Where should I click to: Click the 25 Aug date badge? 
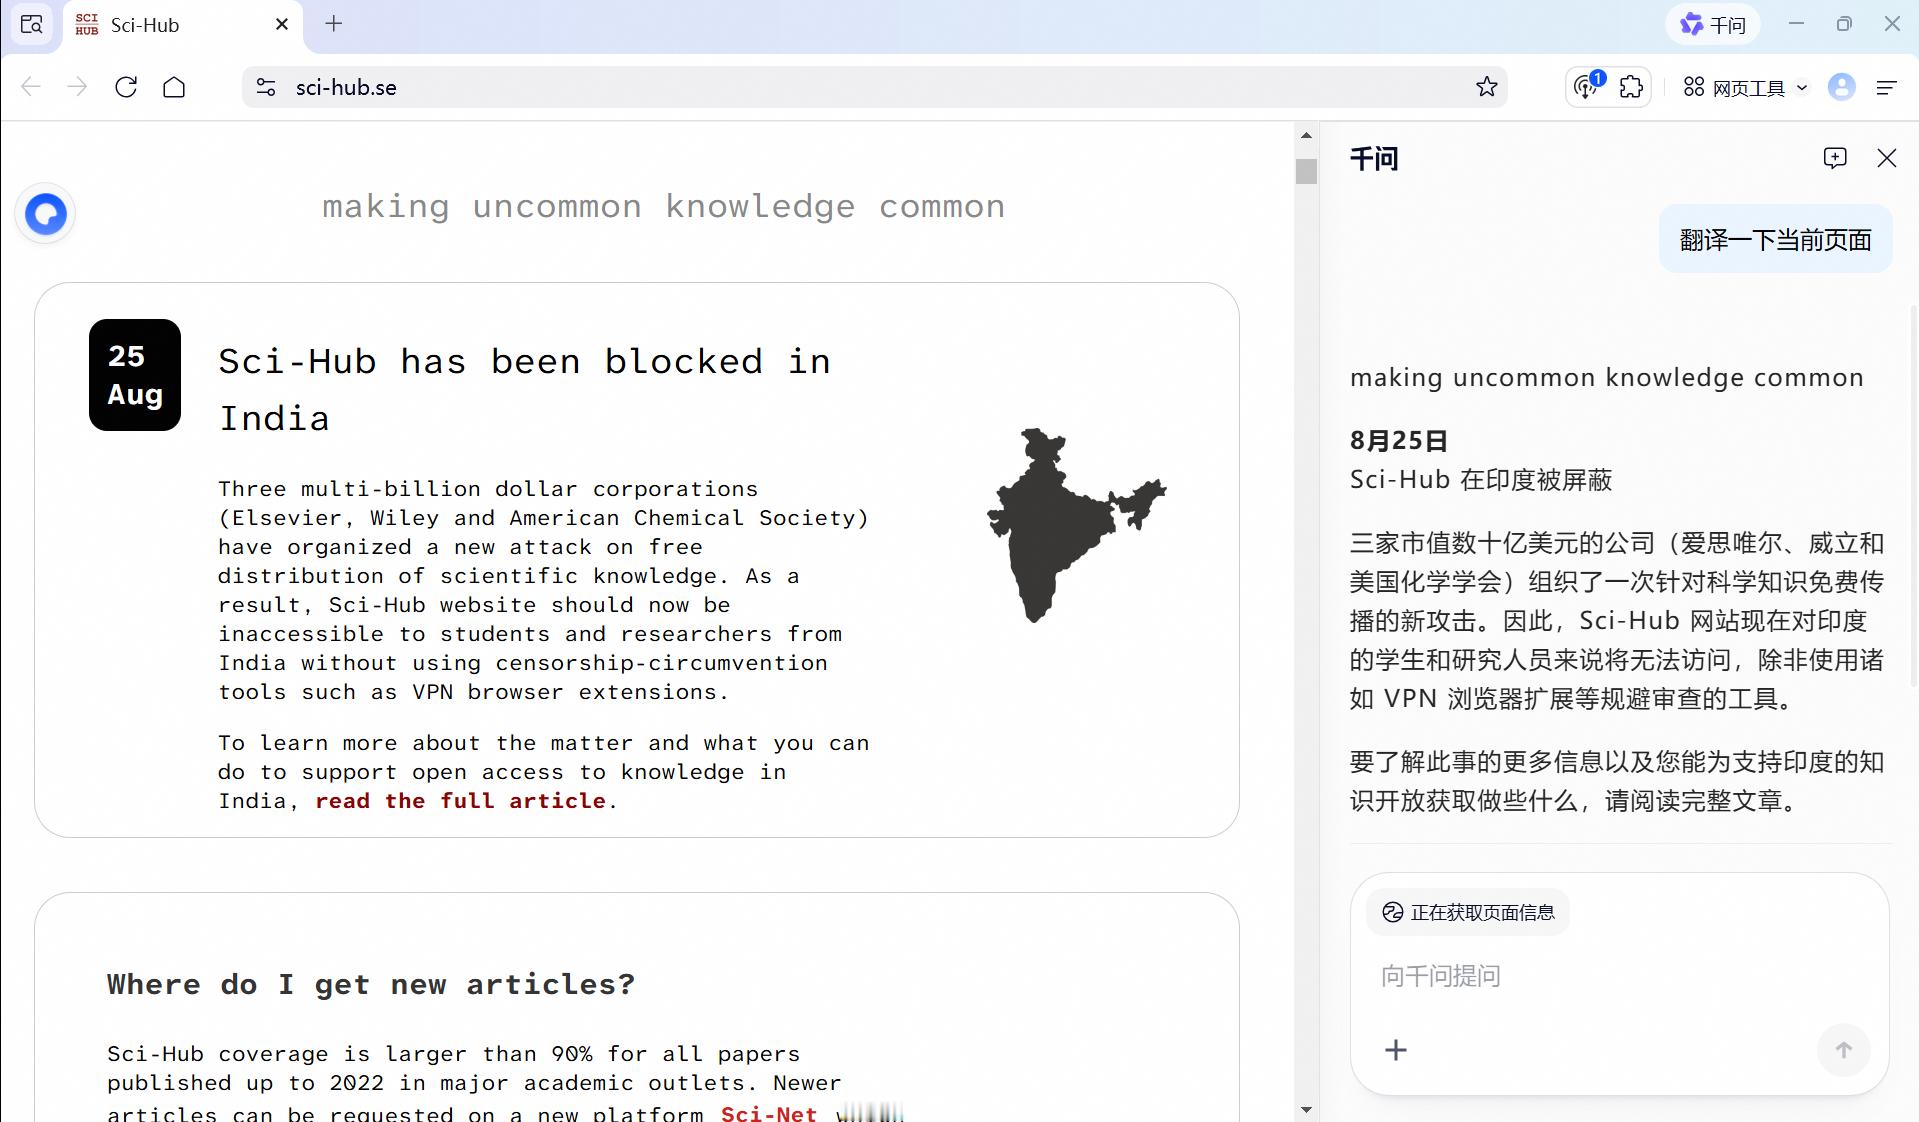pos(135,375)
